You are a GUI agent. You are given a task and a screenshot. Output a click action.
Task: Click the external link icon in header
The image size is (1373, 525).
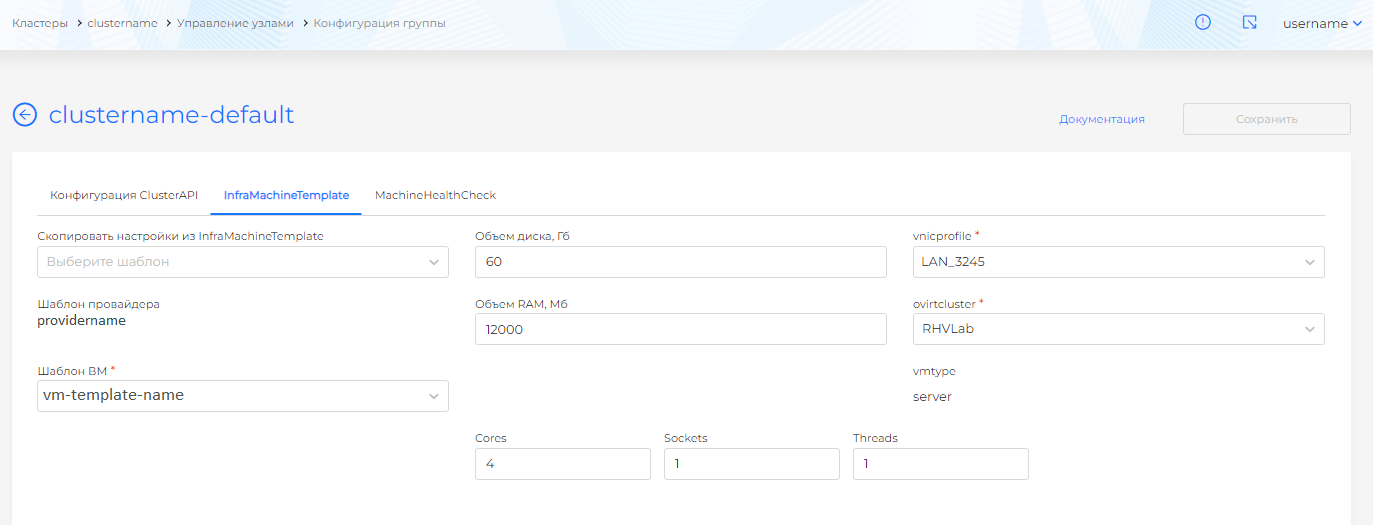(x=1249, y=22)
